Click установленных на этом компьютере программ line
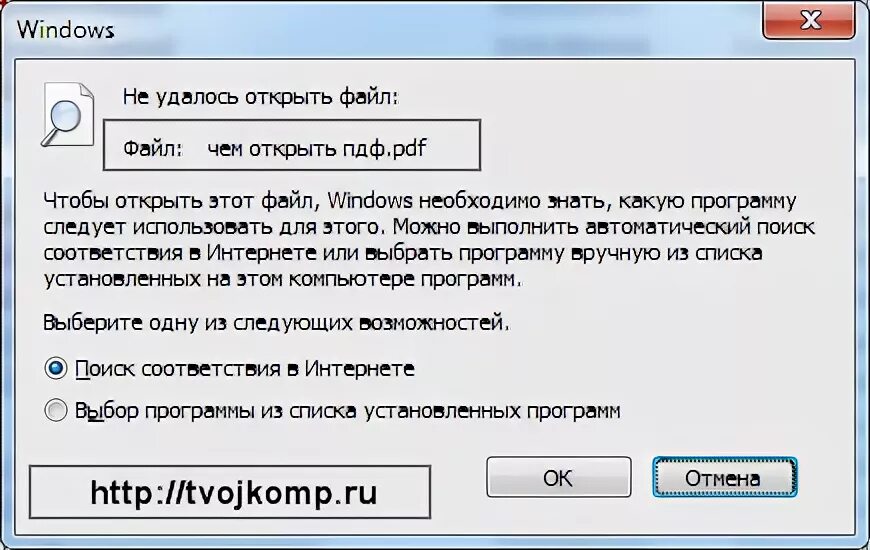870x550 pixels. (x=283, y=279)
